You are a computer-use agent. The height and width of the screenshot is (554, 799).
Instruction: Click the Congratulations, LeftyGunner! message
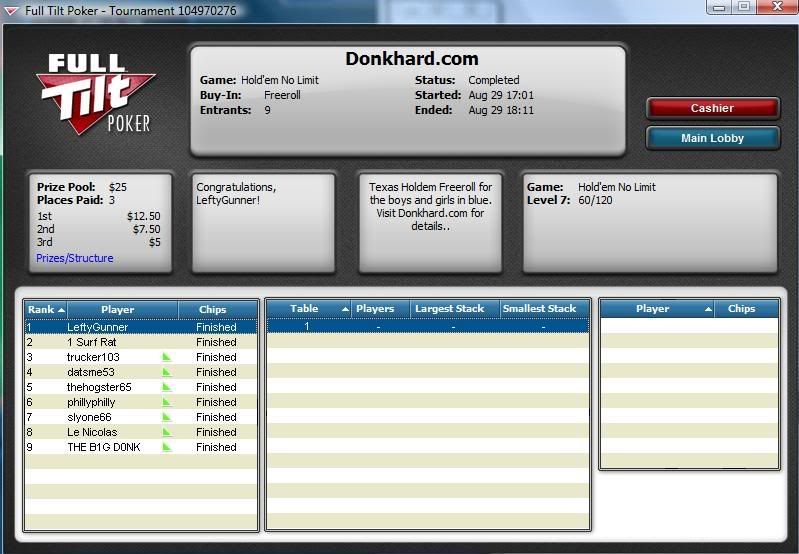[236, 194]
